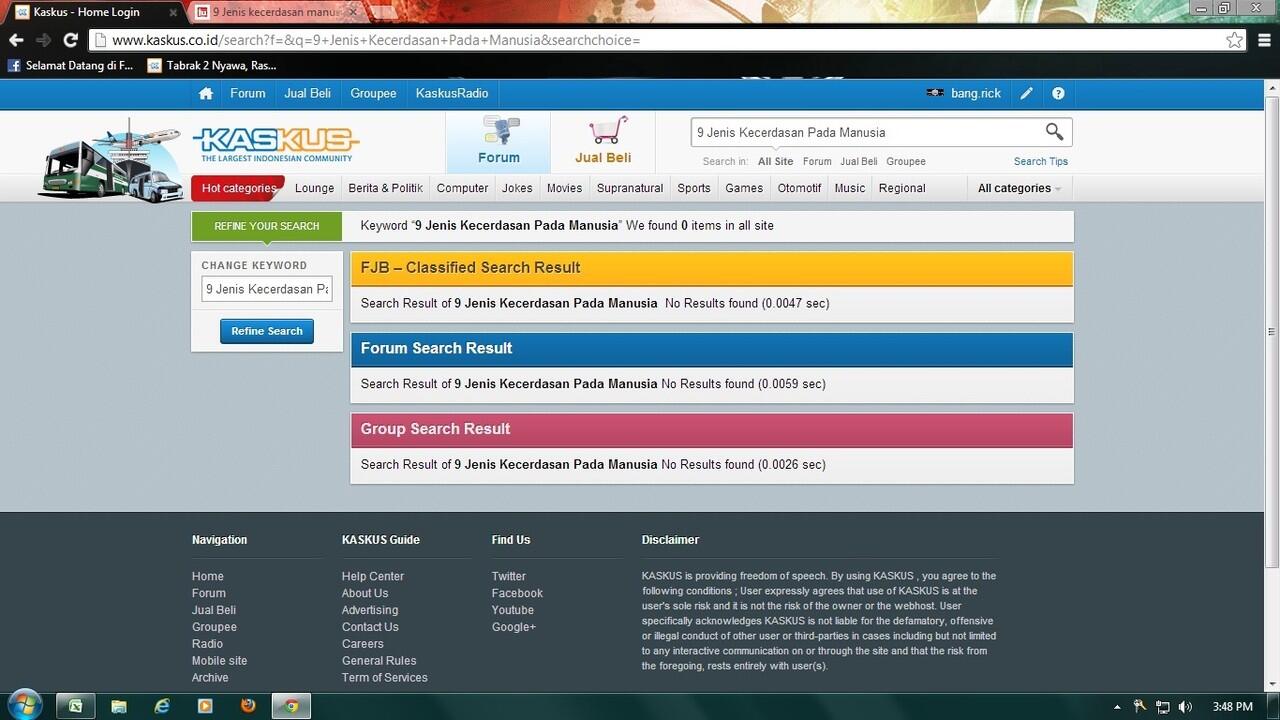
Task: Open the Twitter footer link
Action: (509, 576)
